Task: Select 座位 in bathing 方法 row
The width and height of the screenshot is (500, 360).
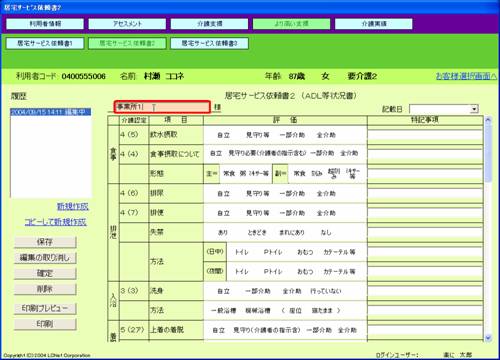Action: (x=295, y=311)
